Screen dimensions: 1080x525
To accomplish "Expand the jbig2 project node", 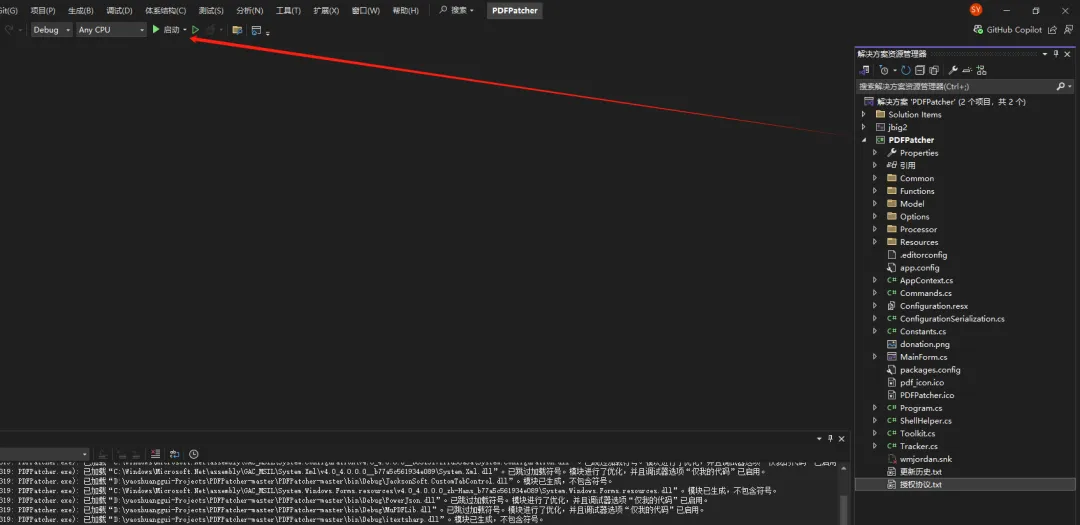I will coord(864,127).
